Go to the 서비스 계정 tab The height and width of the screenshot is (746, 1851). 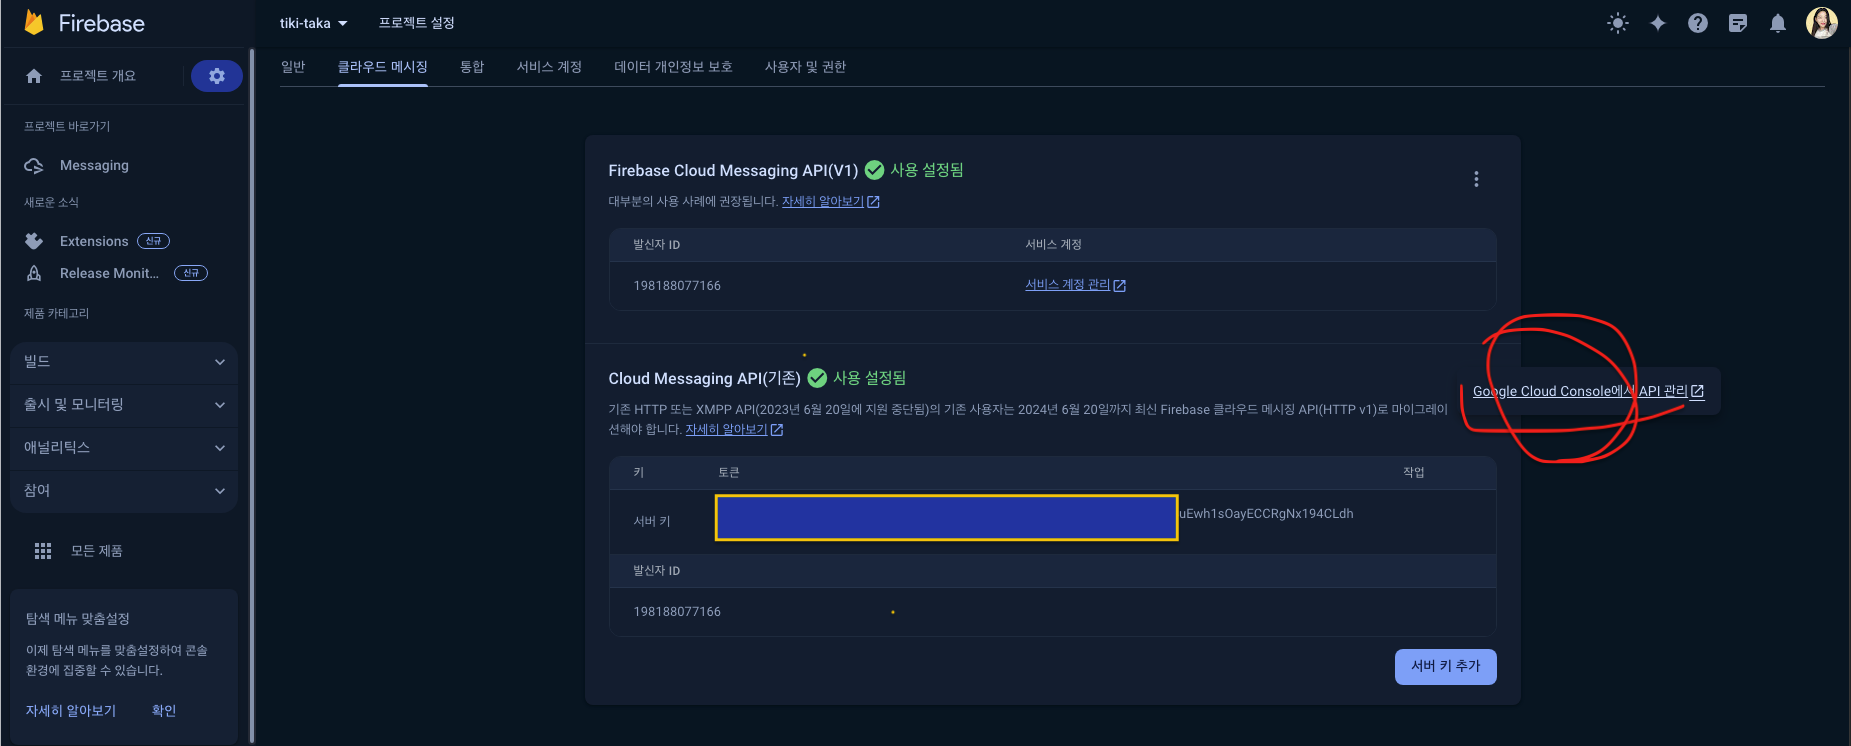tap(549, 67)
